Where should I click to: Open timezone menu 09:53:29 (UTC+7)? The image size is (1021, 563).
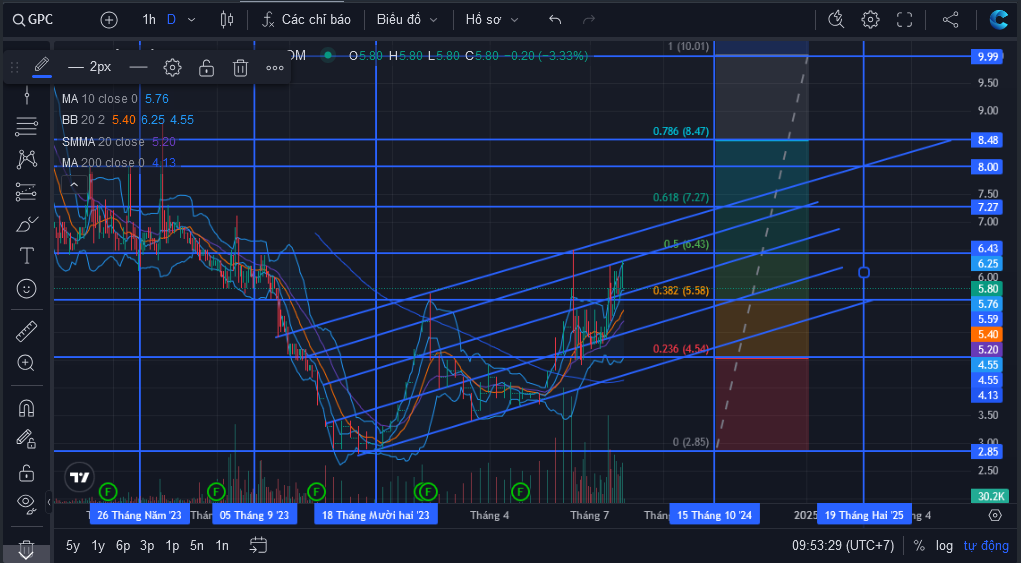coord(843,545)
